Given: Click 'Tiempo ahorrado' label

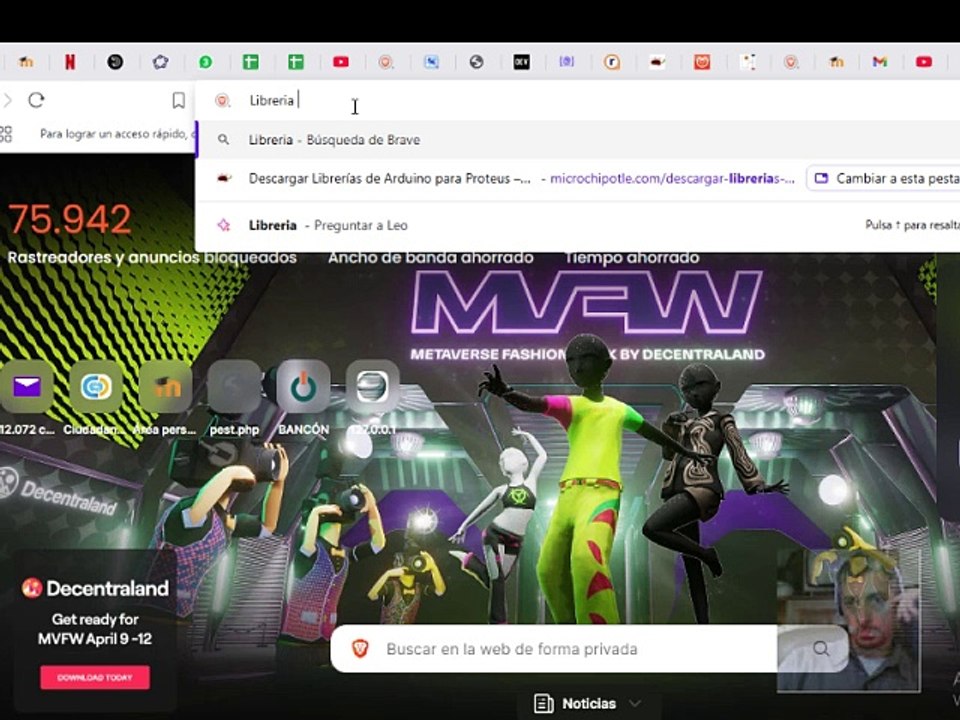Looking at the screenshot, I should tap(632, 258).
